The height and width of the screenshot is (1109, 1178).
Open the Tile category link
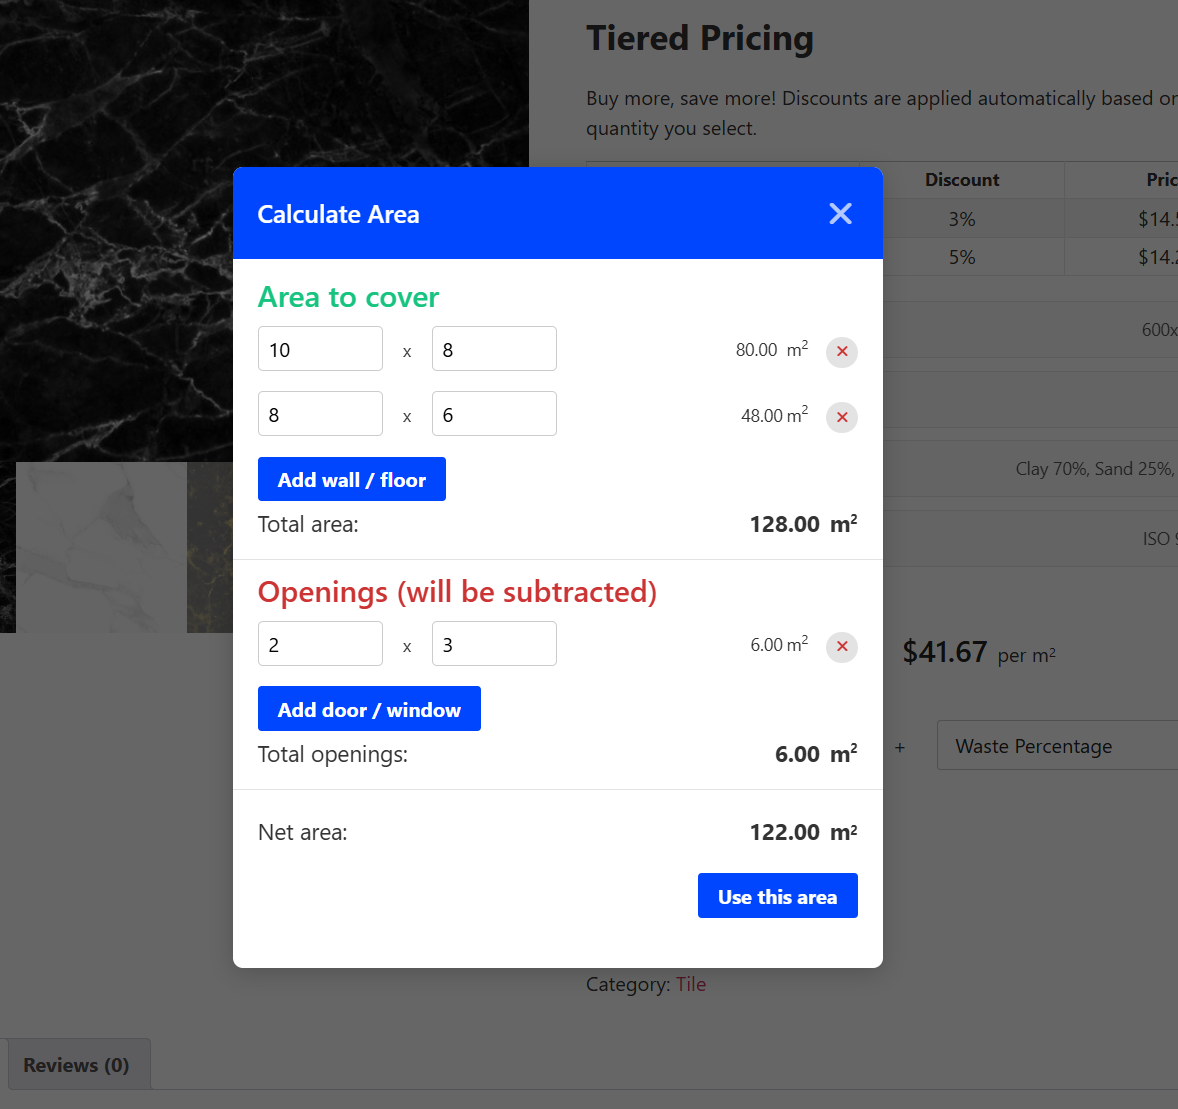click(x=691, y=984)
